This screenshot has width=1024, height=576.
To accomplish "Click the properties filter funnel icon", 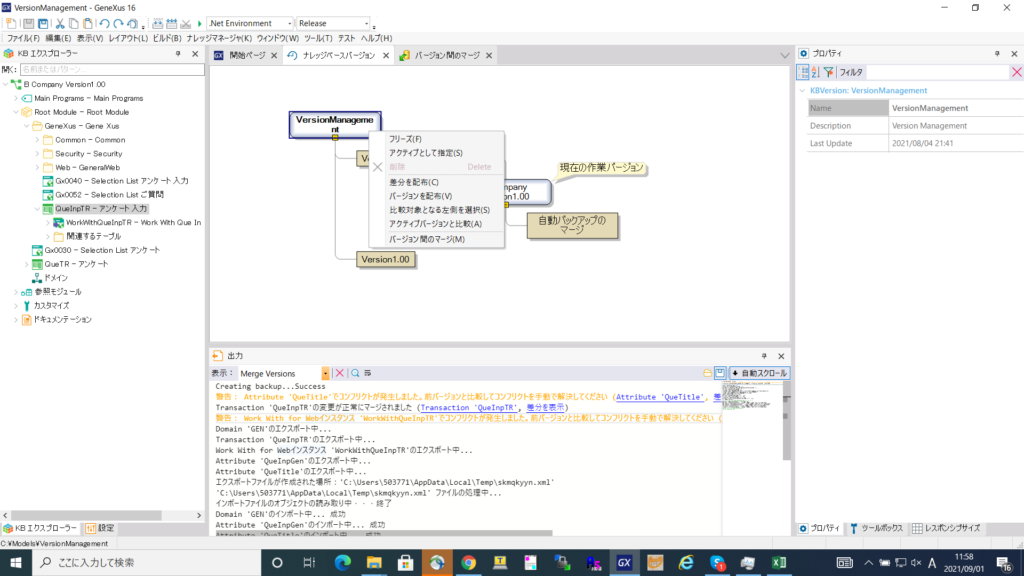I will (x=828, y=72).
